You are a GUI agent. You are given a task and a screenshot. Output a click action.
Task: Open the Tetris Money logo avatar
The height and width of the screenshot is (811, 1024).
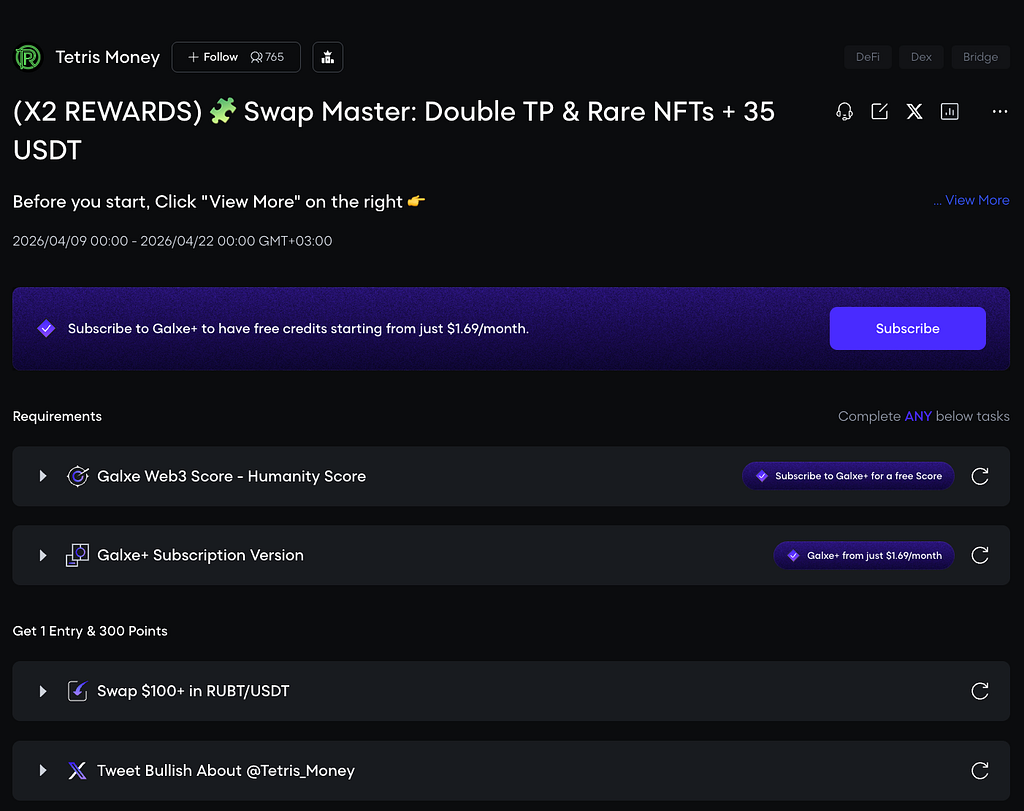(27, 57)
